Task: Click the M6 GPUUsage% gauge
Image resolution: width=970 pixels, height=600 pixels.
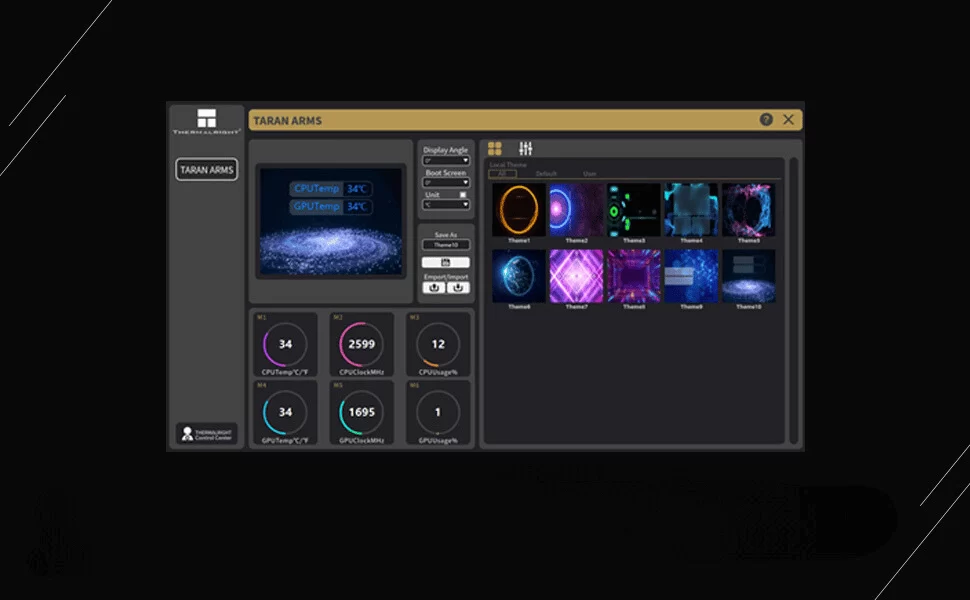Action: coord(438,413)
